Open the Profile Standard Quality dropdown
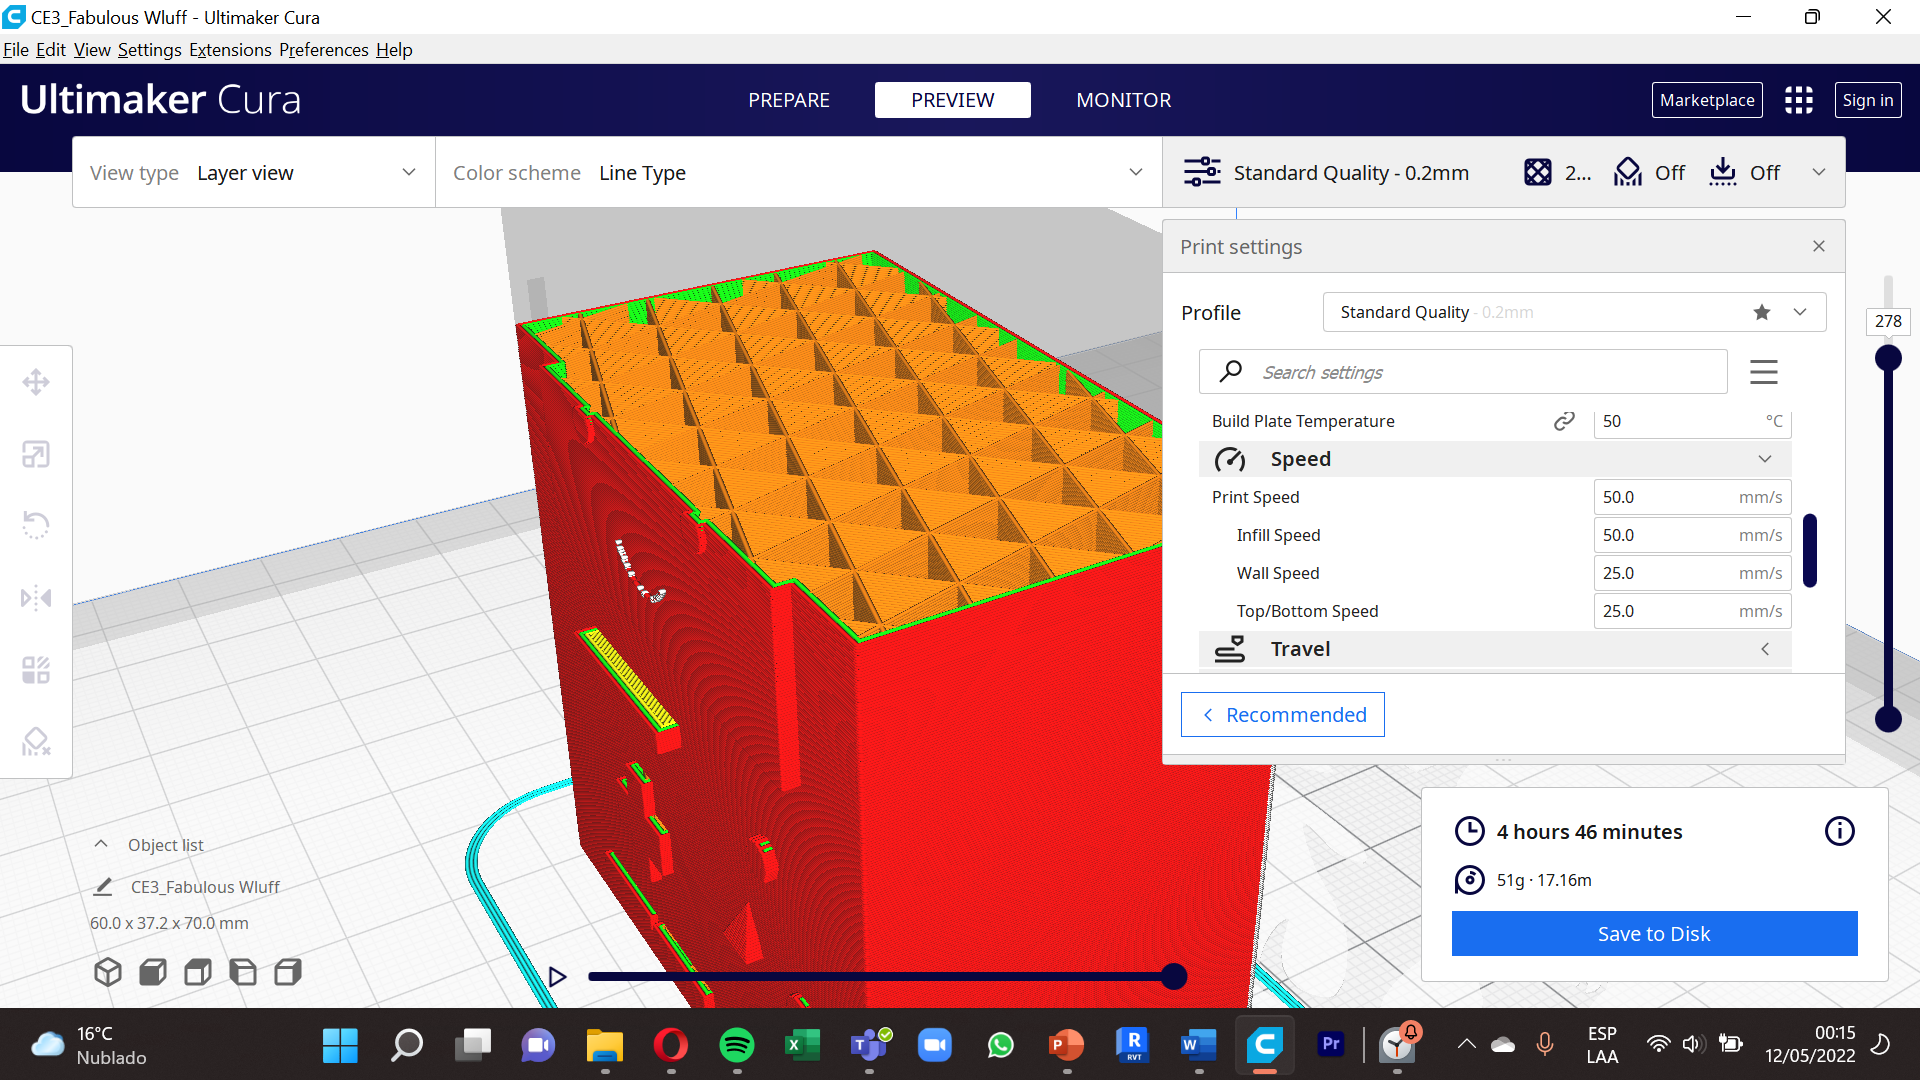This screenshot has width=1920, height=1080. click(x=1574, y=312)
